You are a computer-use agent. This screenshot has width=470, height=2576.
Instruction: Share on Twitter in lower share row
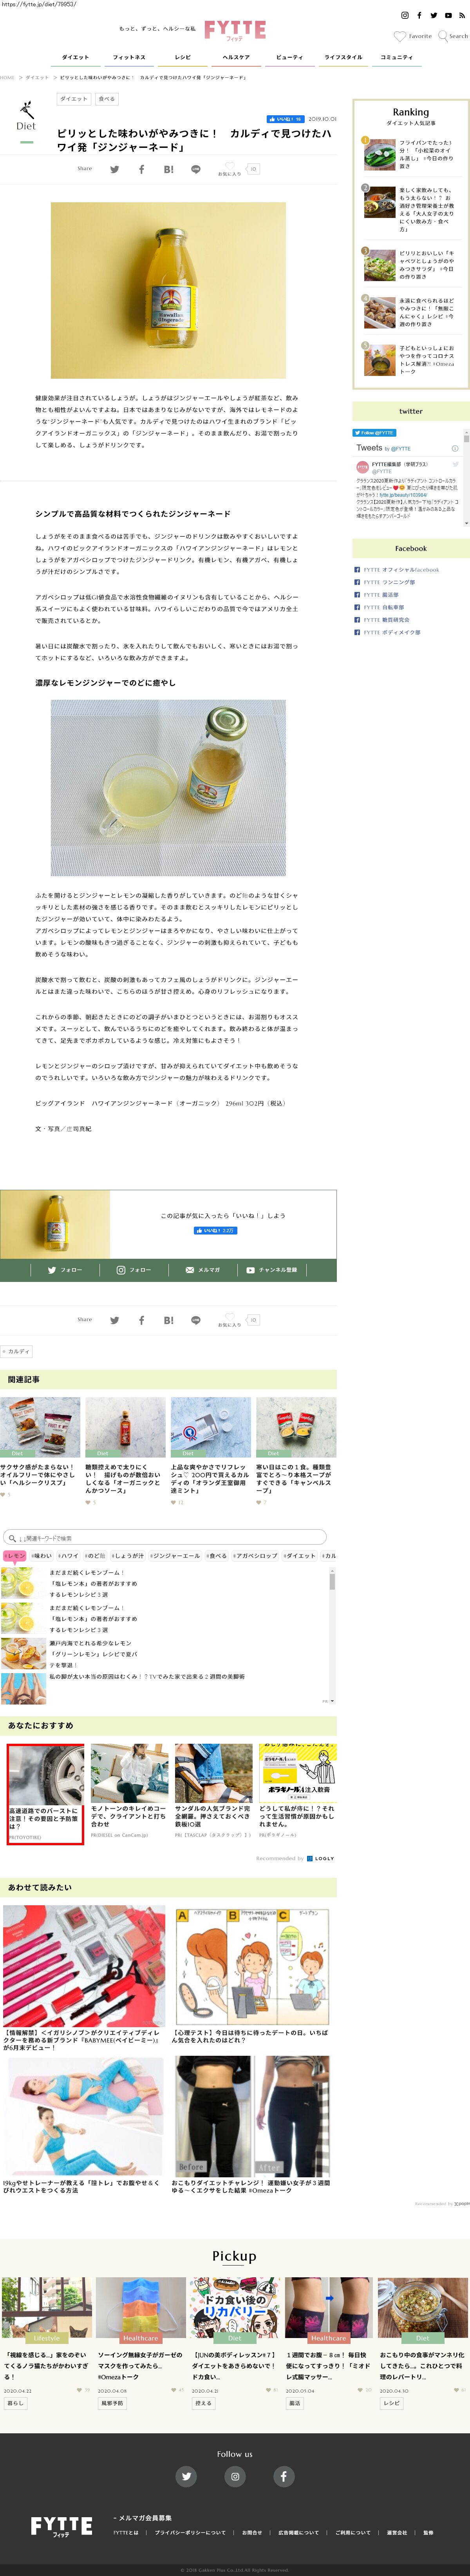[x=114, y=1320]
